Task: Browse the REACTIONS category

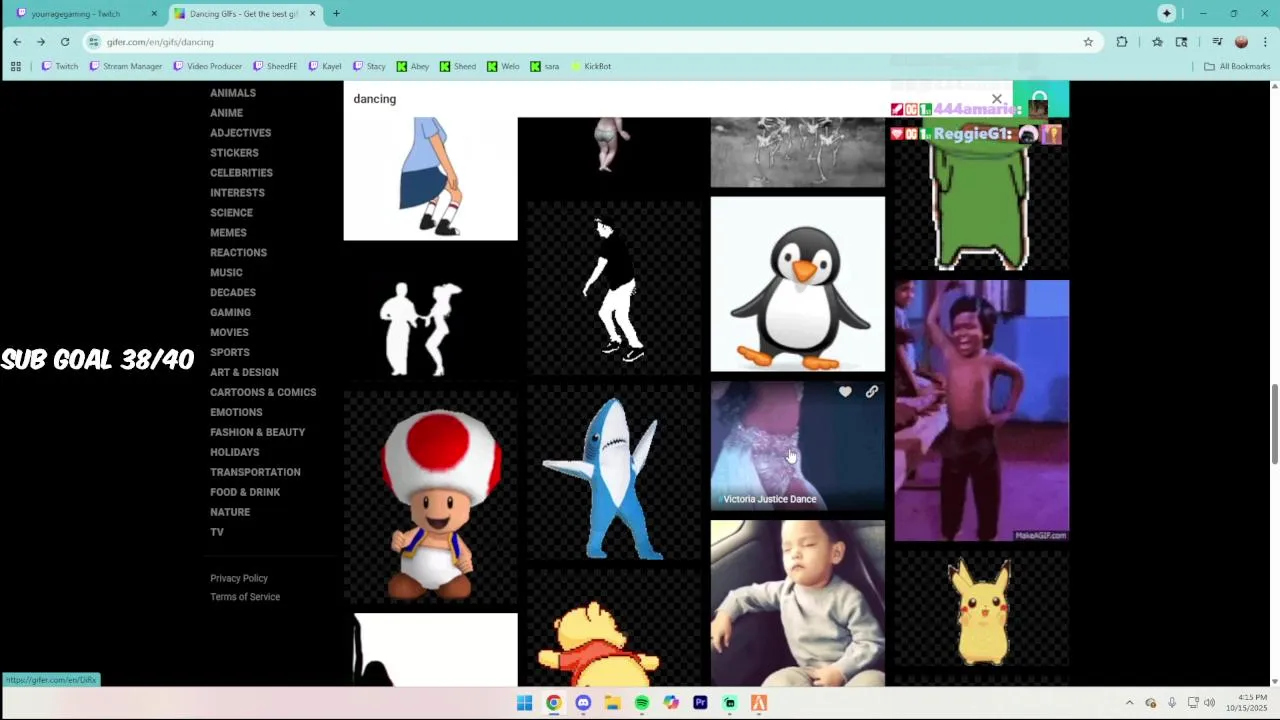Action: pyautogui.click(x=238, y=253)
